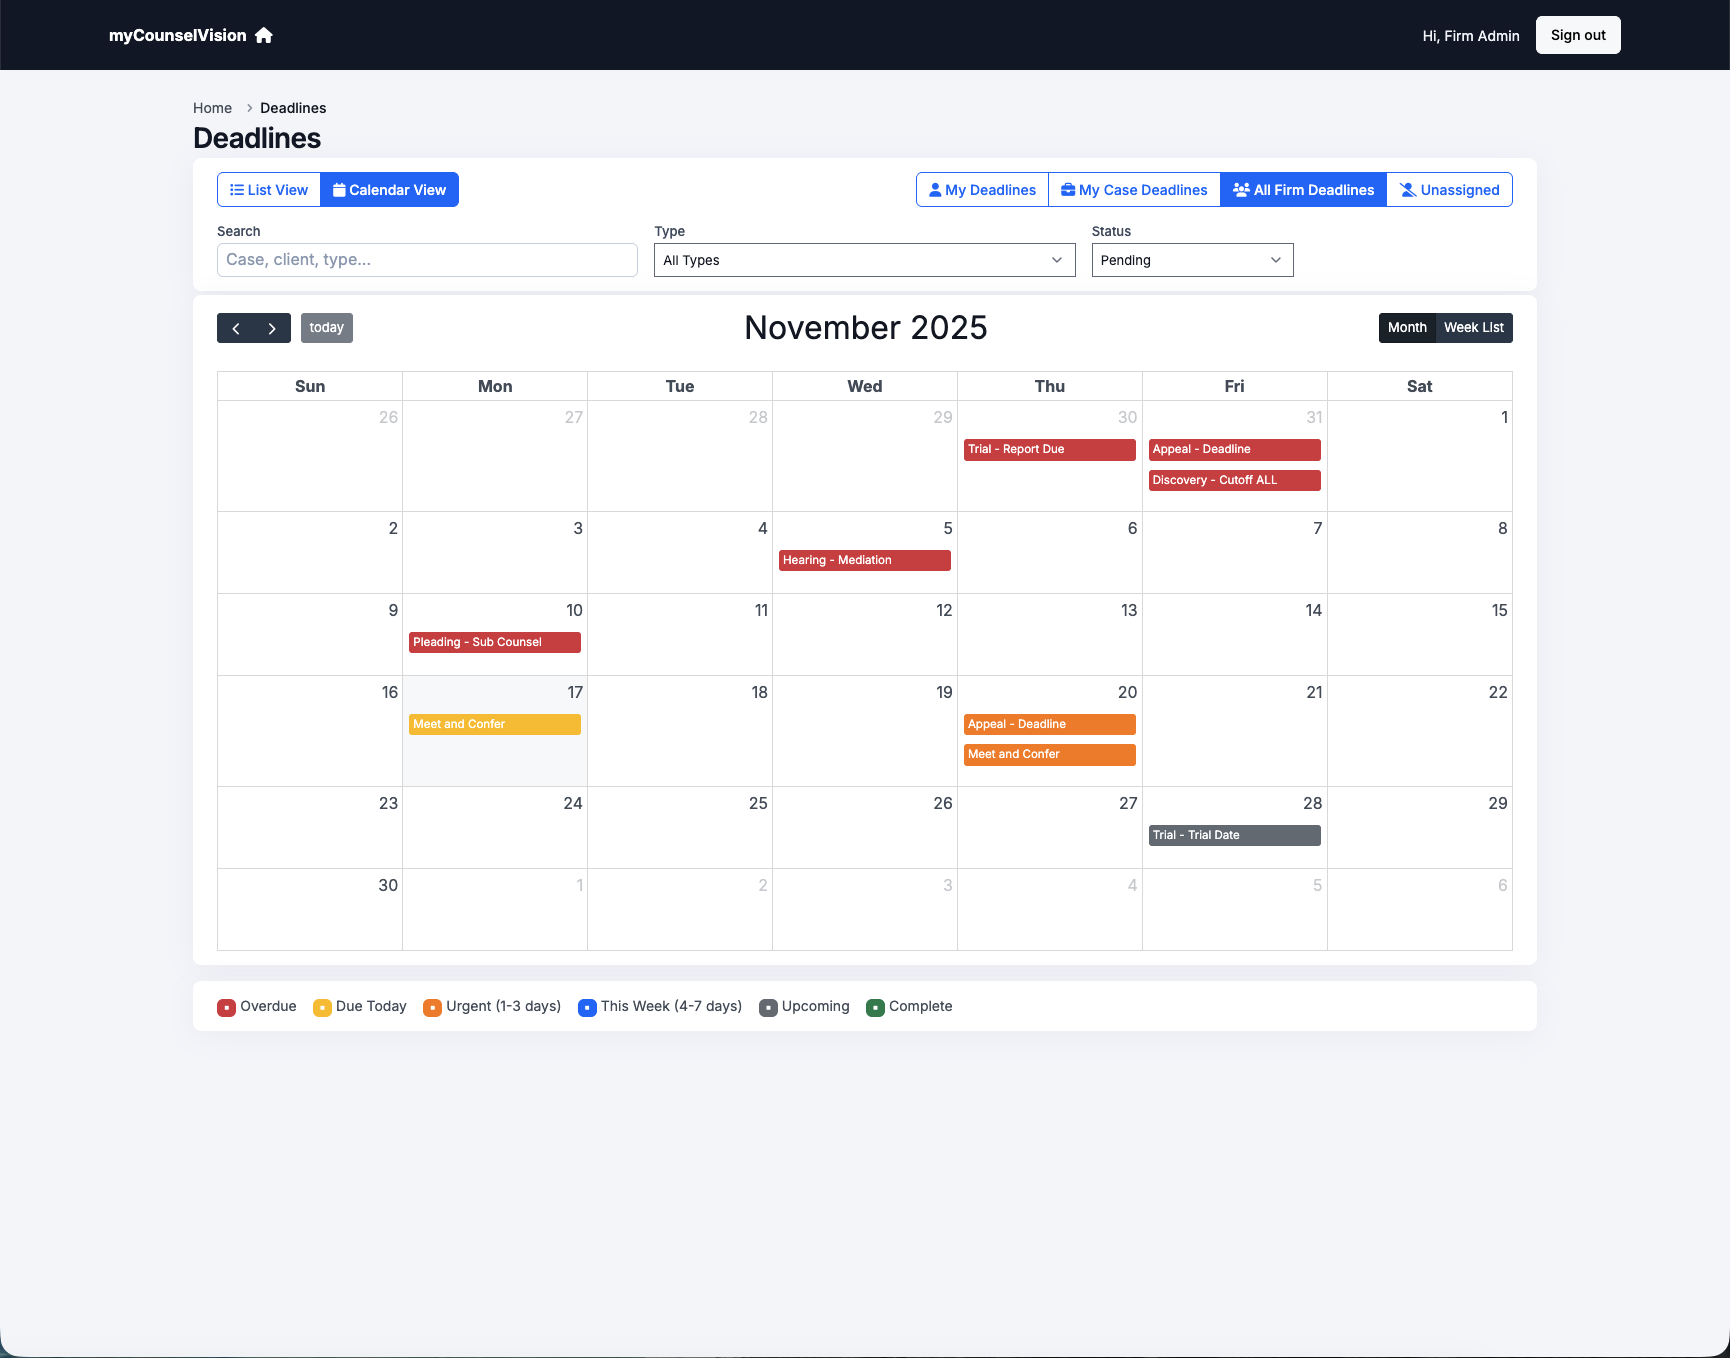Viewport: 1730px width, 1358px height.
Task: Click the previous month arrow
Action: coord(236,328)
